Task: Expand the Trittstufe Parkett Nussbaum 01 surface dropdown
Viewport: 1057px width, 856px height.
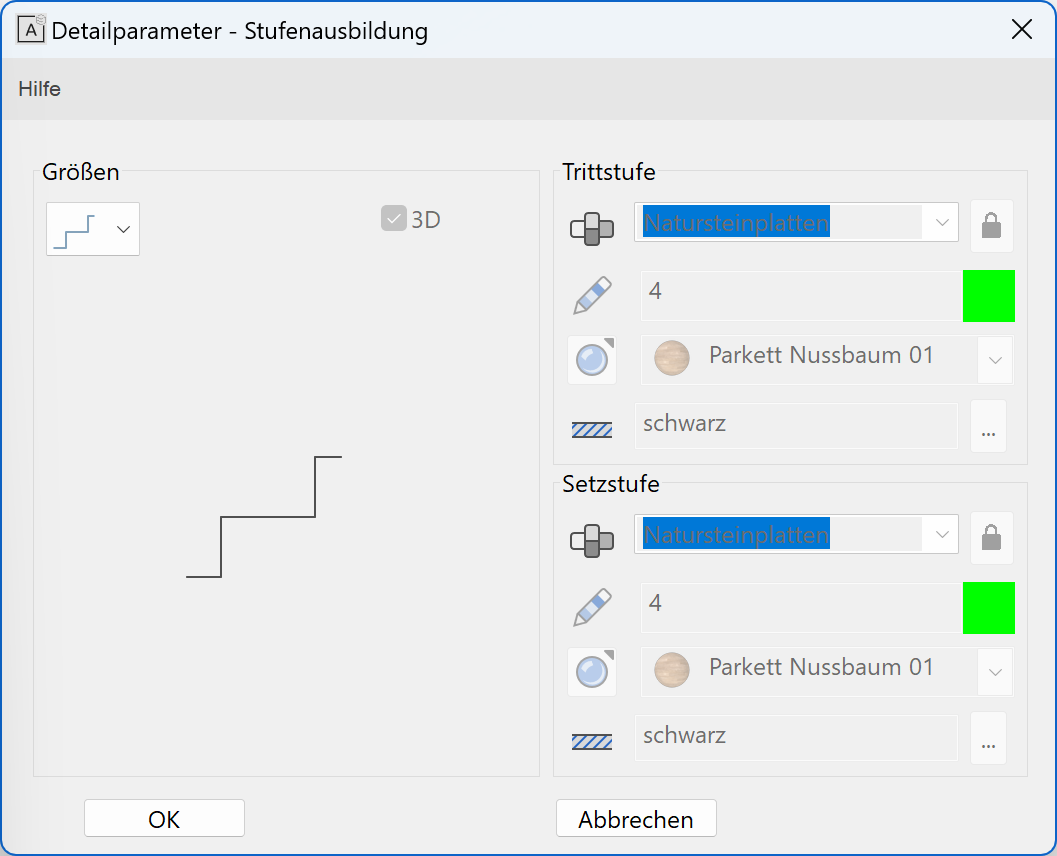Action: click(x=994, y=360)
